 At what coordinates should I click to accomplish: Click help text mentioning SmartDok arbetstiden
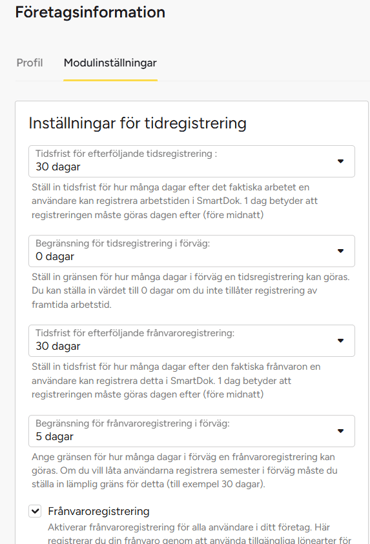coord(175,201)
